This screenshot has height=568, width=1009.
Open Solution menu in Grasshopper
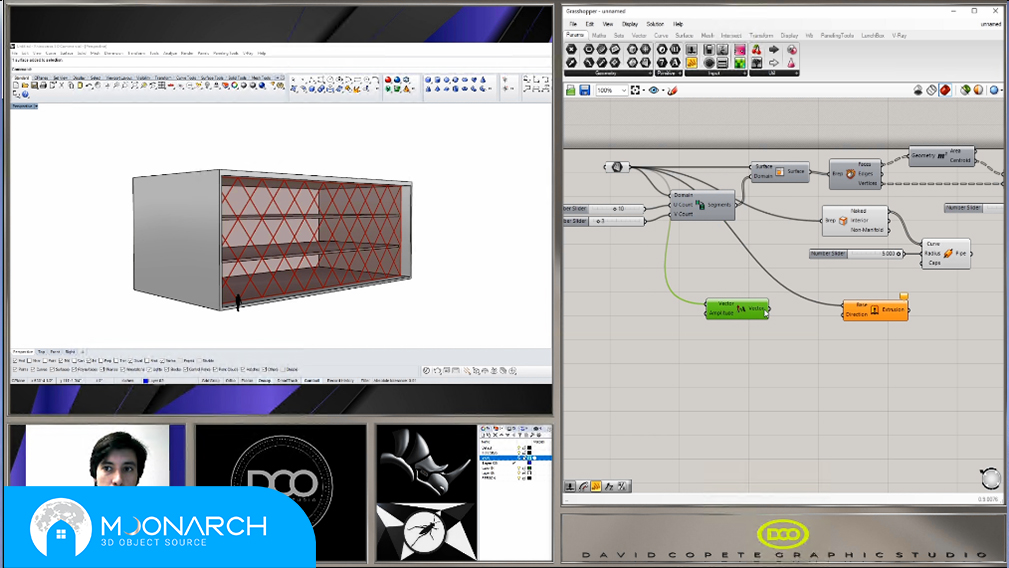point(655,24)
